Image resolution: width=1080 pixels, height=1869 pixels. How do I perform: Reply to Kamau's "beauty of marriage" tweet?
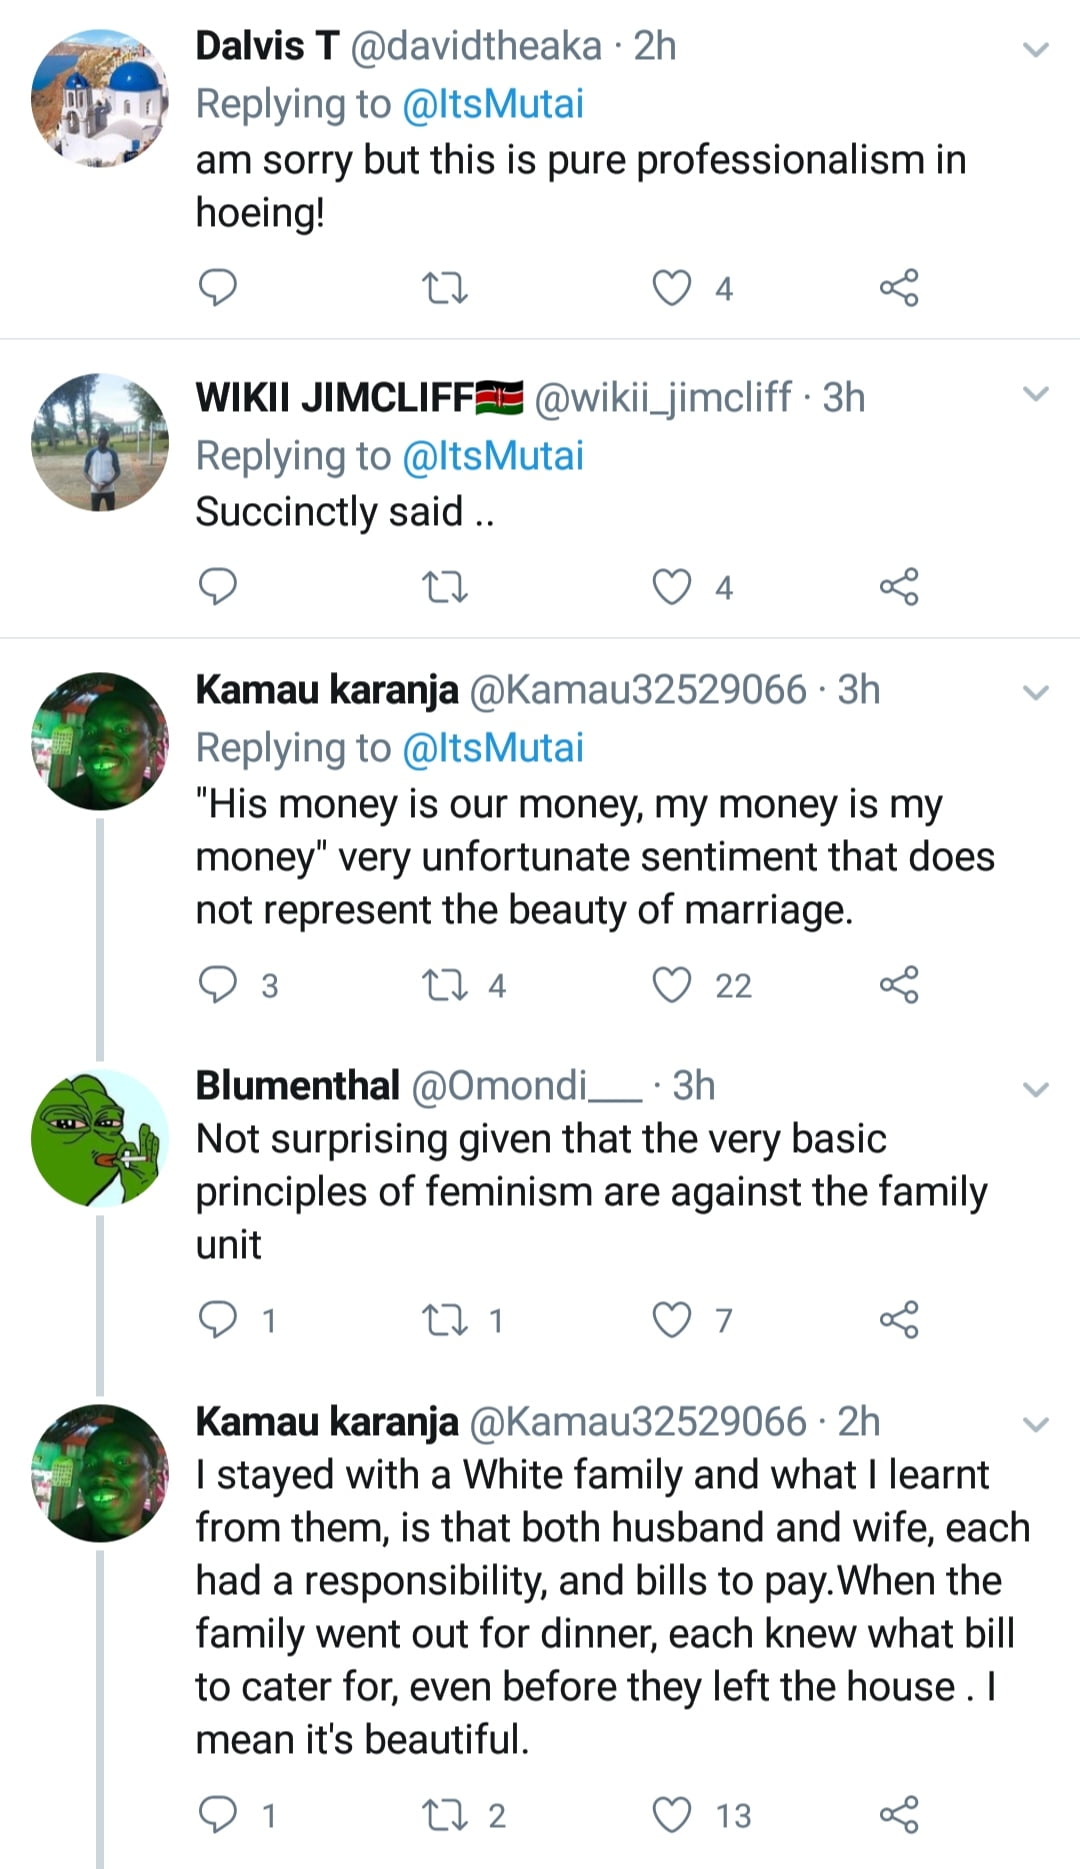218,985
